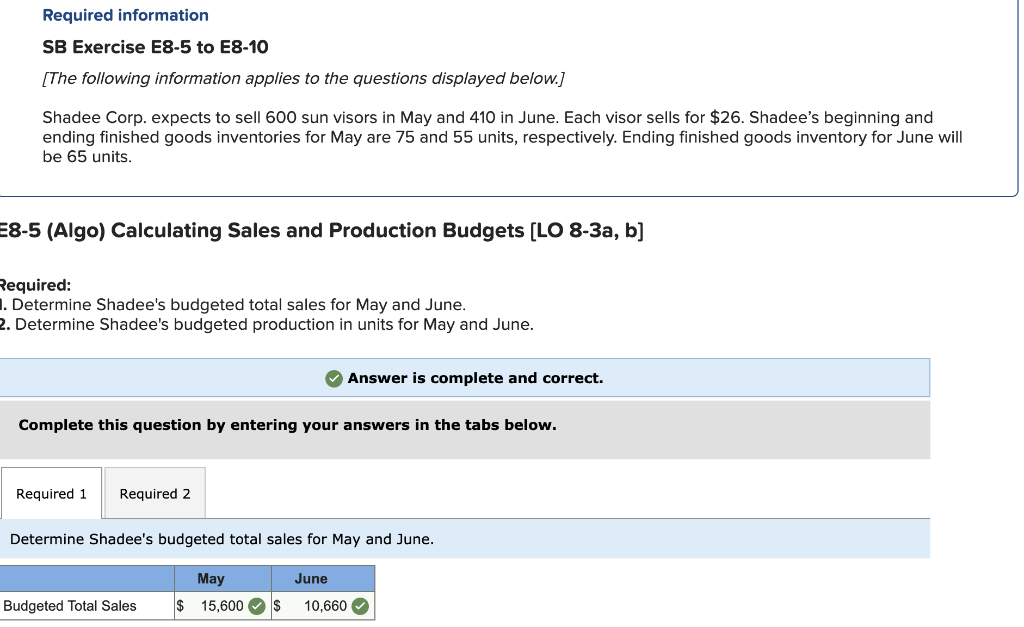Click the Answer is complete and correct banner
The image size is (1024, 627).
coord(465,378)
